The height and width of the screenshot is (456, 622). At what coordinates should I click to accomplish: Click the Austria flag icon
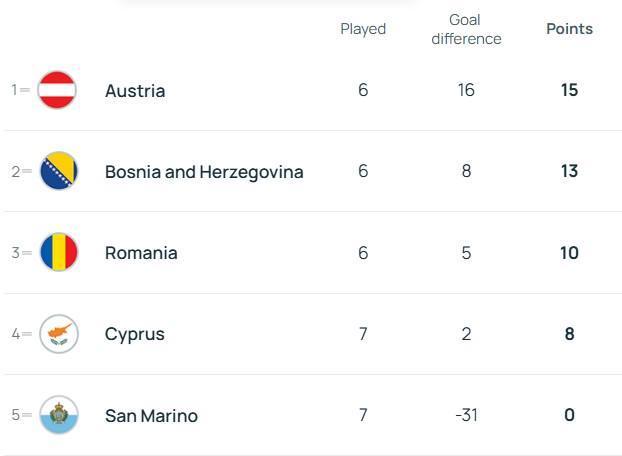pos(57,90)
